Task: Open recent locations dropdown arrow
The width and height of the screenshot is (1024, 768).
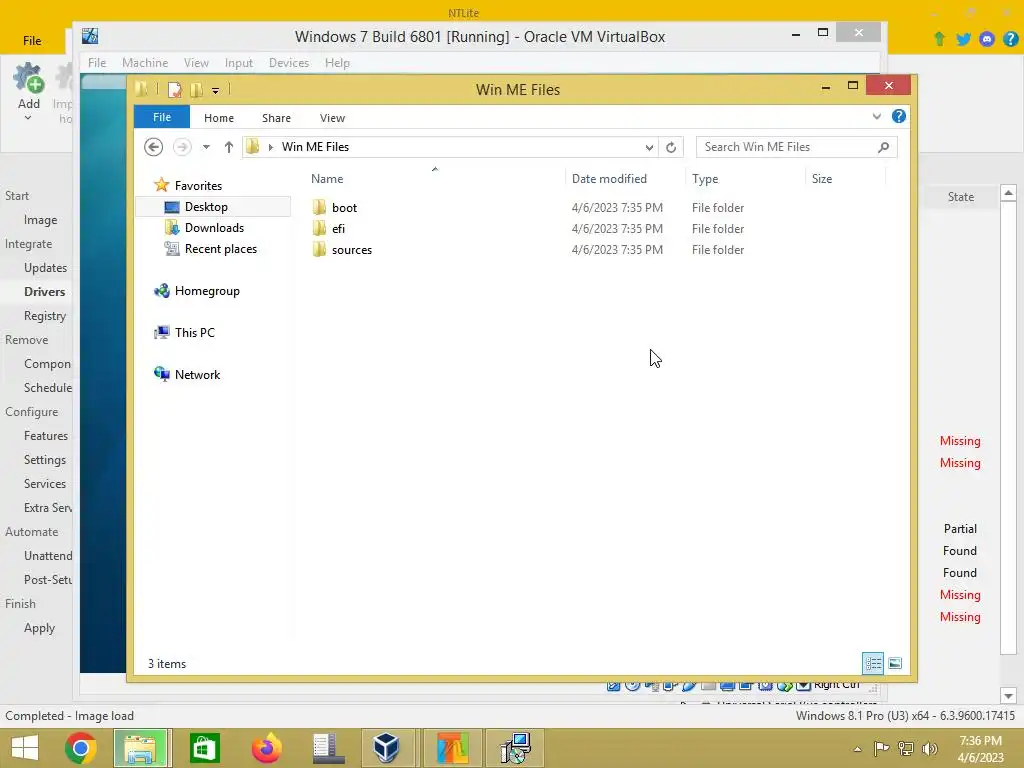Action: [206, 147]
